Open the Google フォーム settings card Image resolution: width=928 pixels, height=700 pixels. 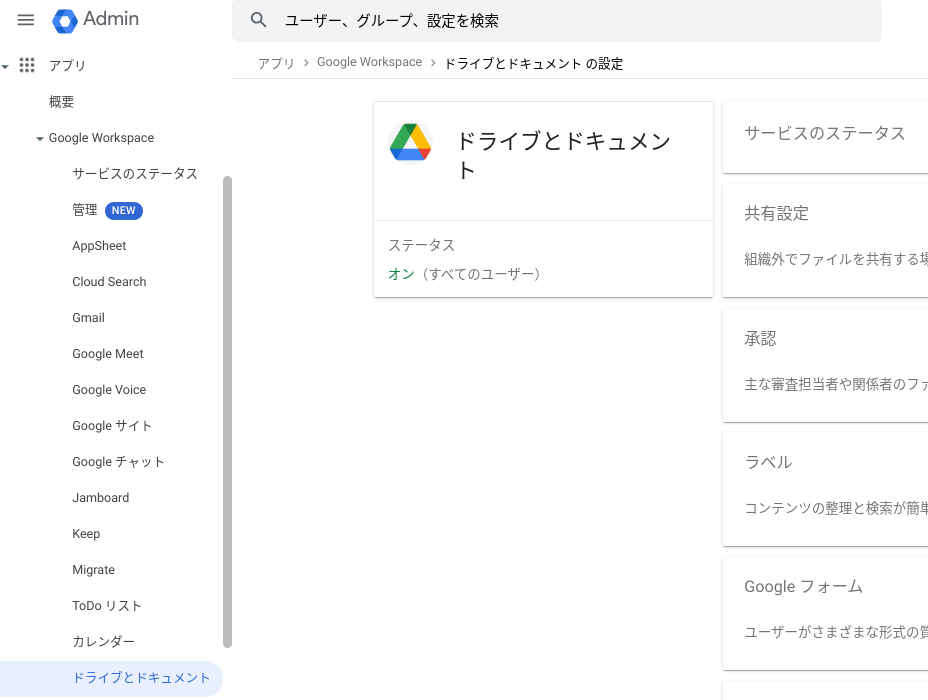[x=826, y=614]
